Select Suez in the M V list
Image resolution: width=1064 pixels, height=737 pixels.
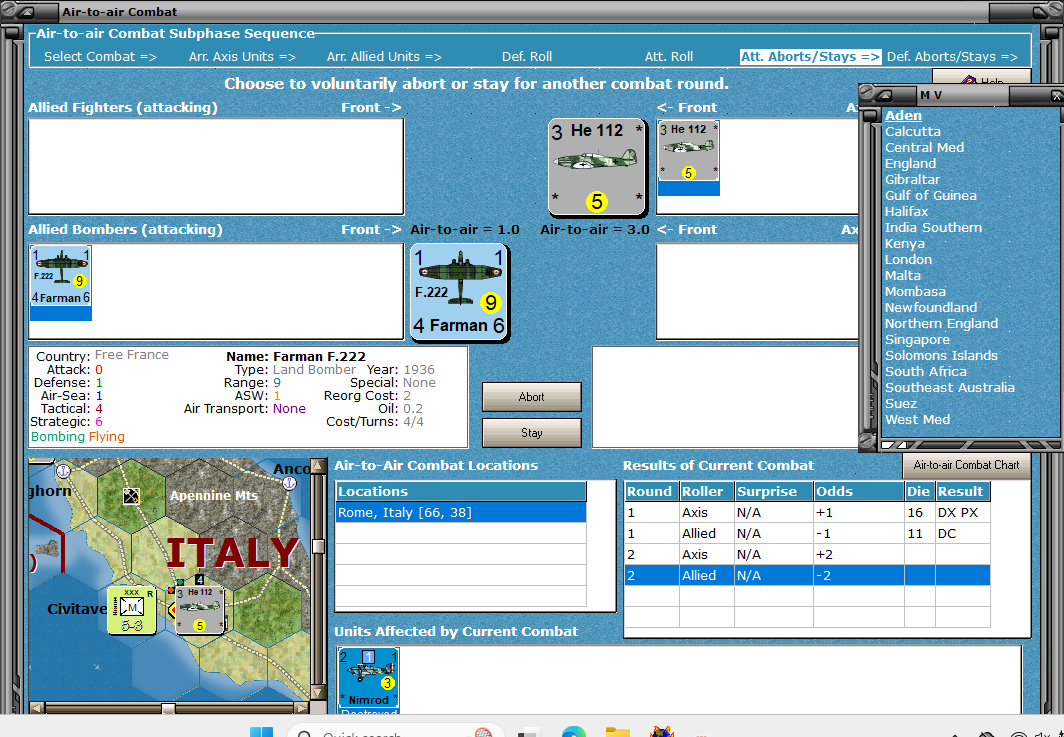click(900, 404)
